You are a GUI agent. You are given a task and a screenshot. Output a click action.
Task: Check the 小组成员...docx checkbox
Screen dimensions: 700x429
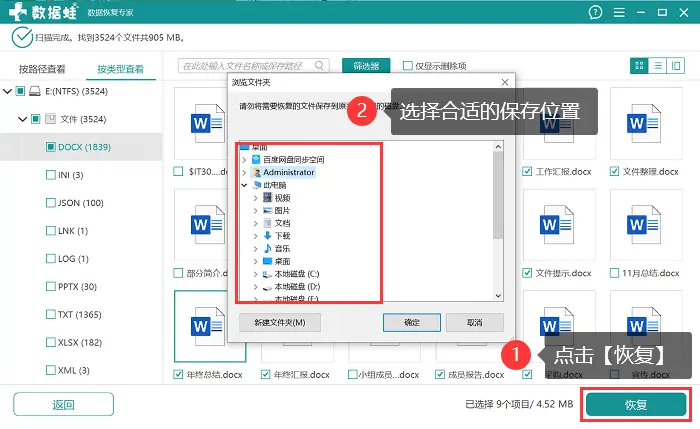coord(353,374)
